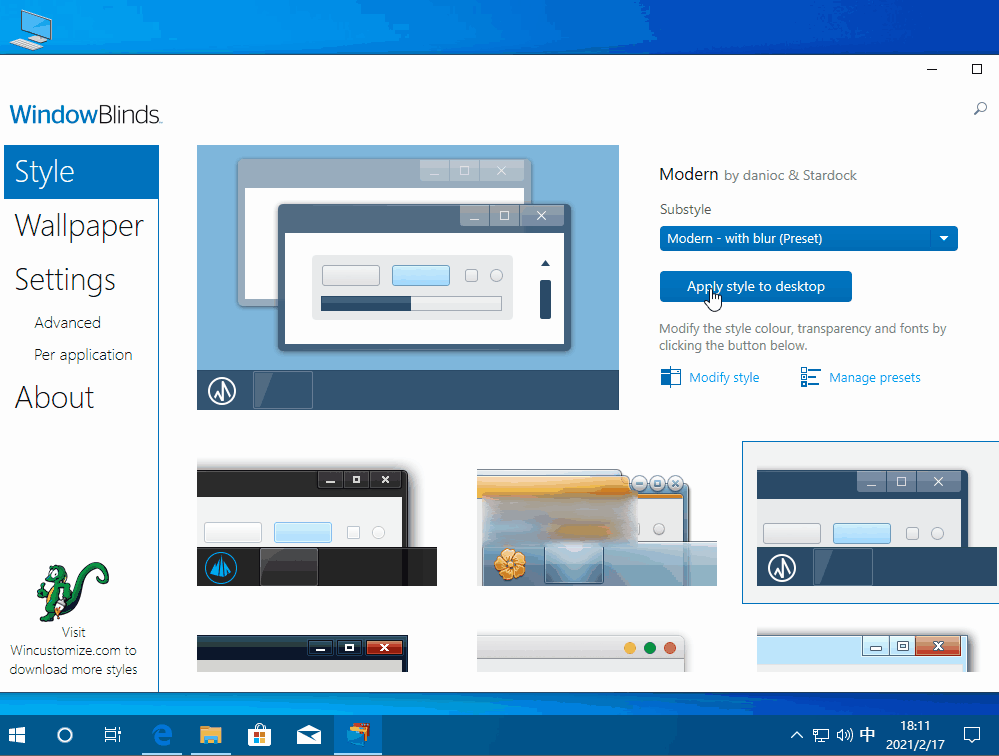The width and height of the screenshot is (999, 756).
Task: Select the style with red close button
Action: pyautogui.click(x=303, y=652)
